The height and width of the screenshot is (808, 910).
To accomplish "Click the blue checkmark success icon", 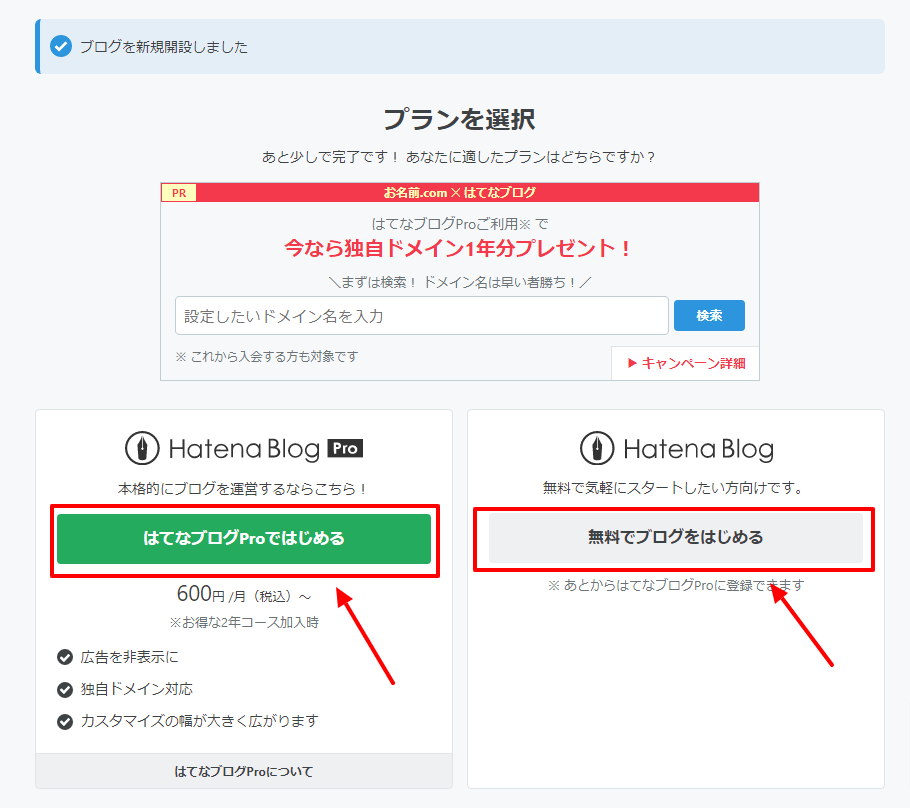I will [61, 46].
